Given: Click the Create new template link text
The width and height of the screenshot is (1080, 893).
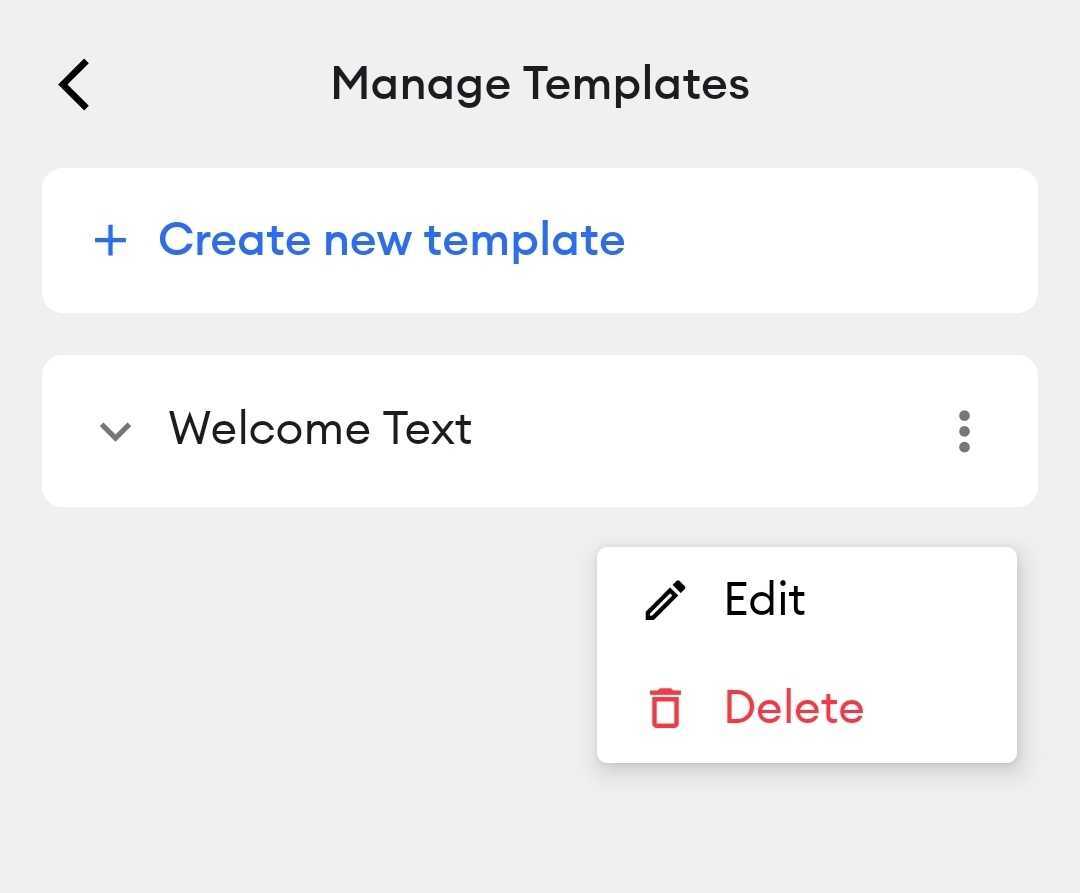Looking at the screenshot, I should [392, 240].
